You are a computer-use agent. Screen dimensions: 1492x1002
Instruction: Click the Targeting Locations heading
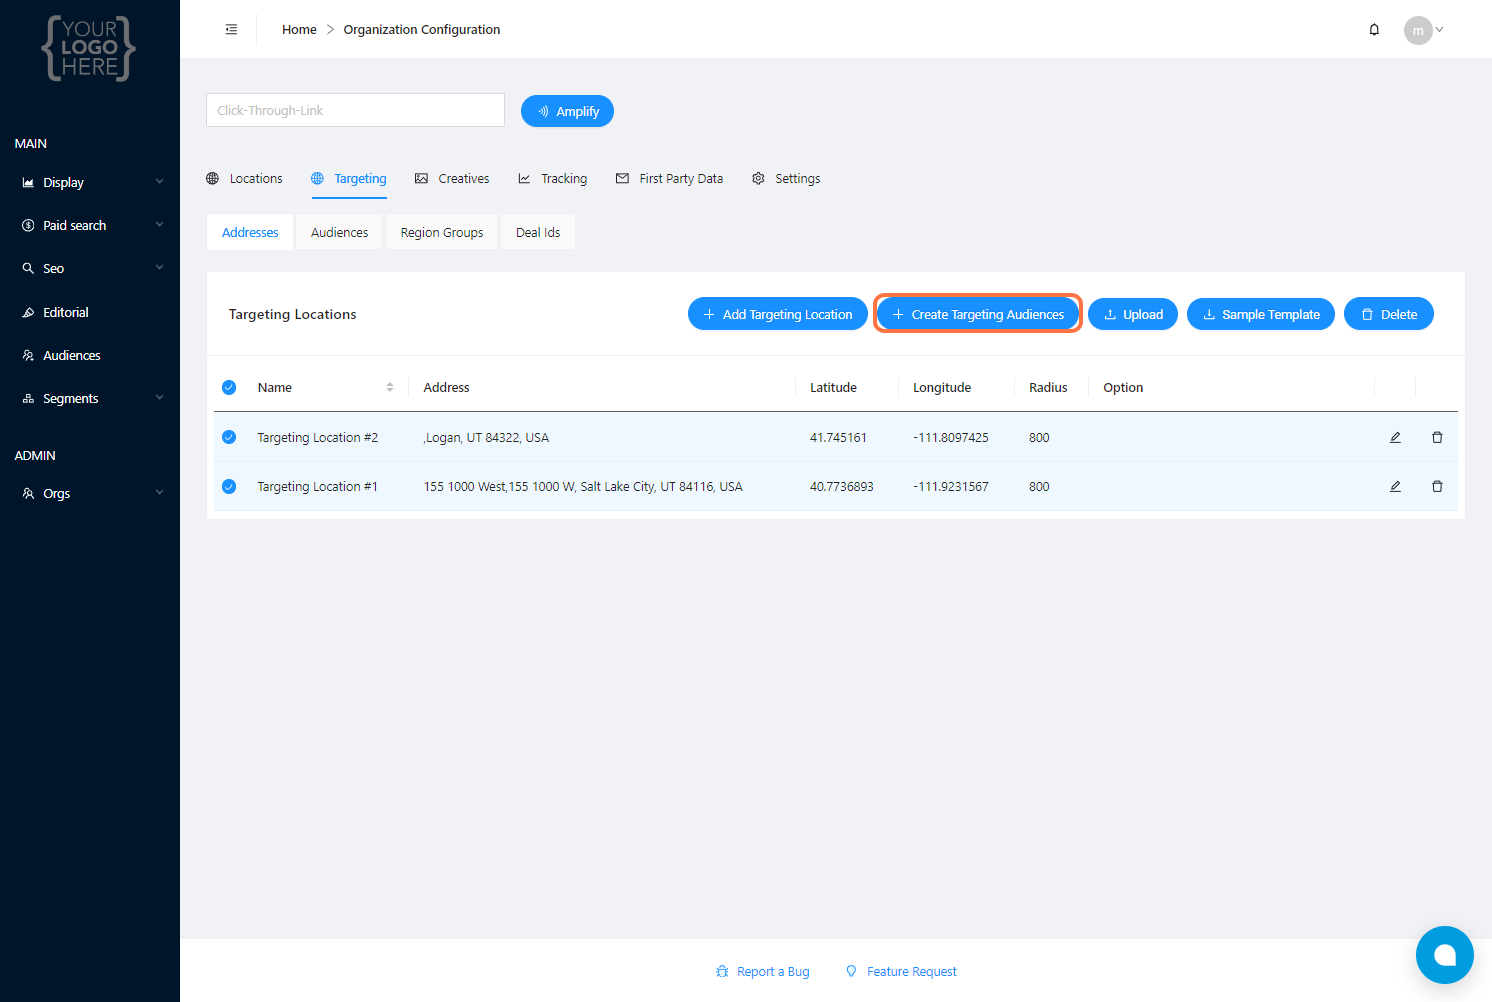coord(293,314)
